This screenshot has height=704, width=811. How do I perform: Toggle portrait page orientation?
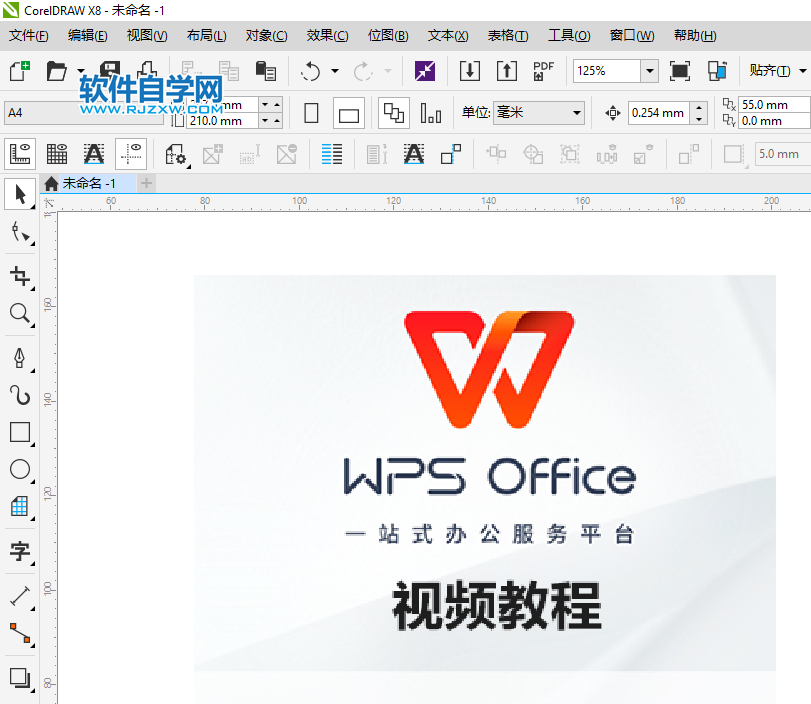(311, 113)
